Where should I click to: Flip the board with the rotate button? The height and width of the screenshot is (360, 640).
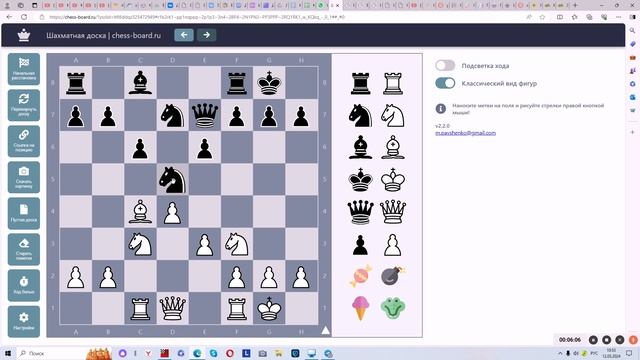(24, 105)
